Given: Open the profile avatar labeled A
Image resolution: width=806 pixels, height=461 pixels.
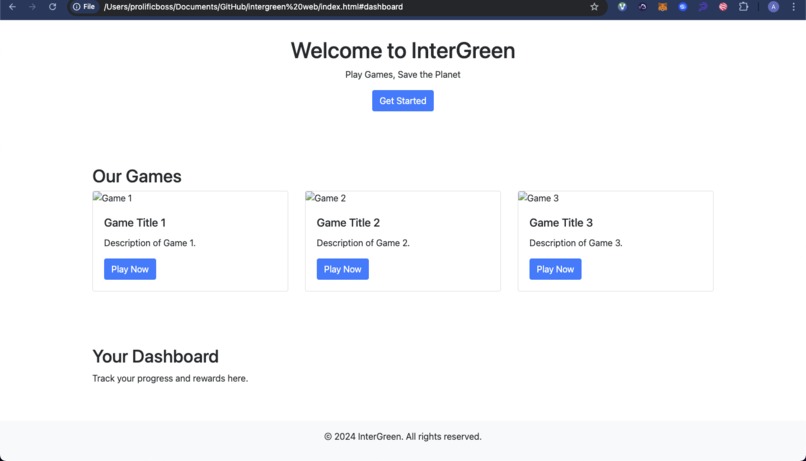Looking at the screenshot, I should point(773,7).
